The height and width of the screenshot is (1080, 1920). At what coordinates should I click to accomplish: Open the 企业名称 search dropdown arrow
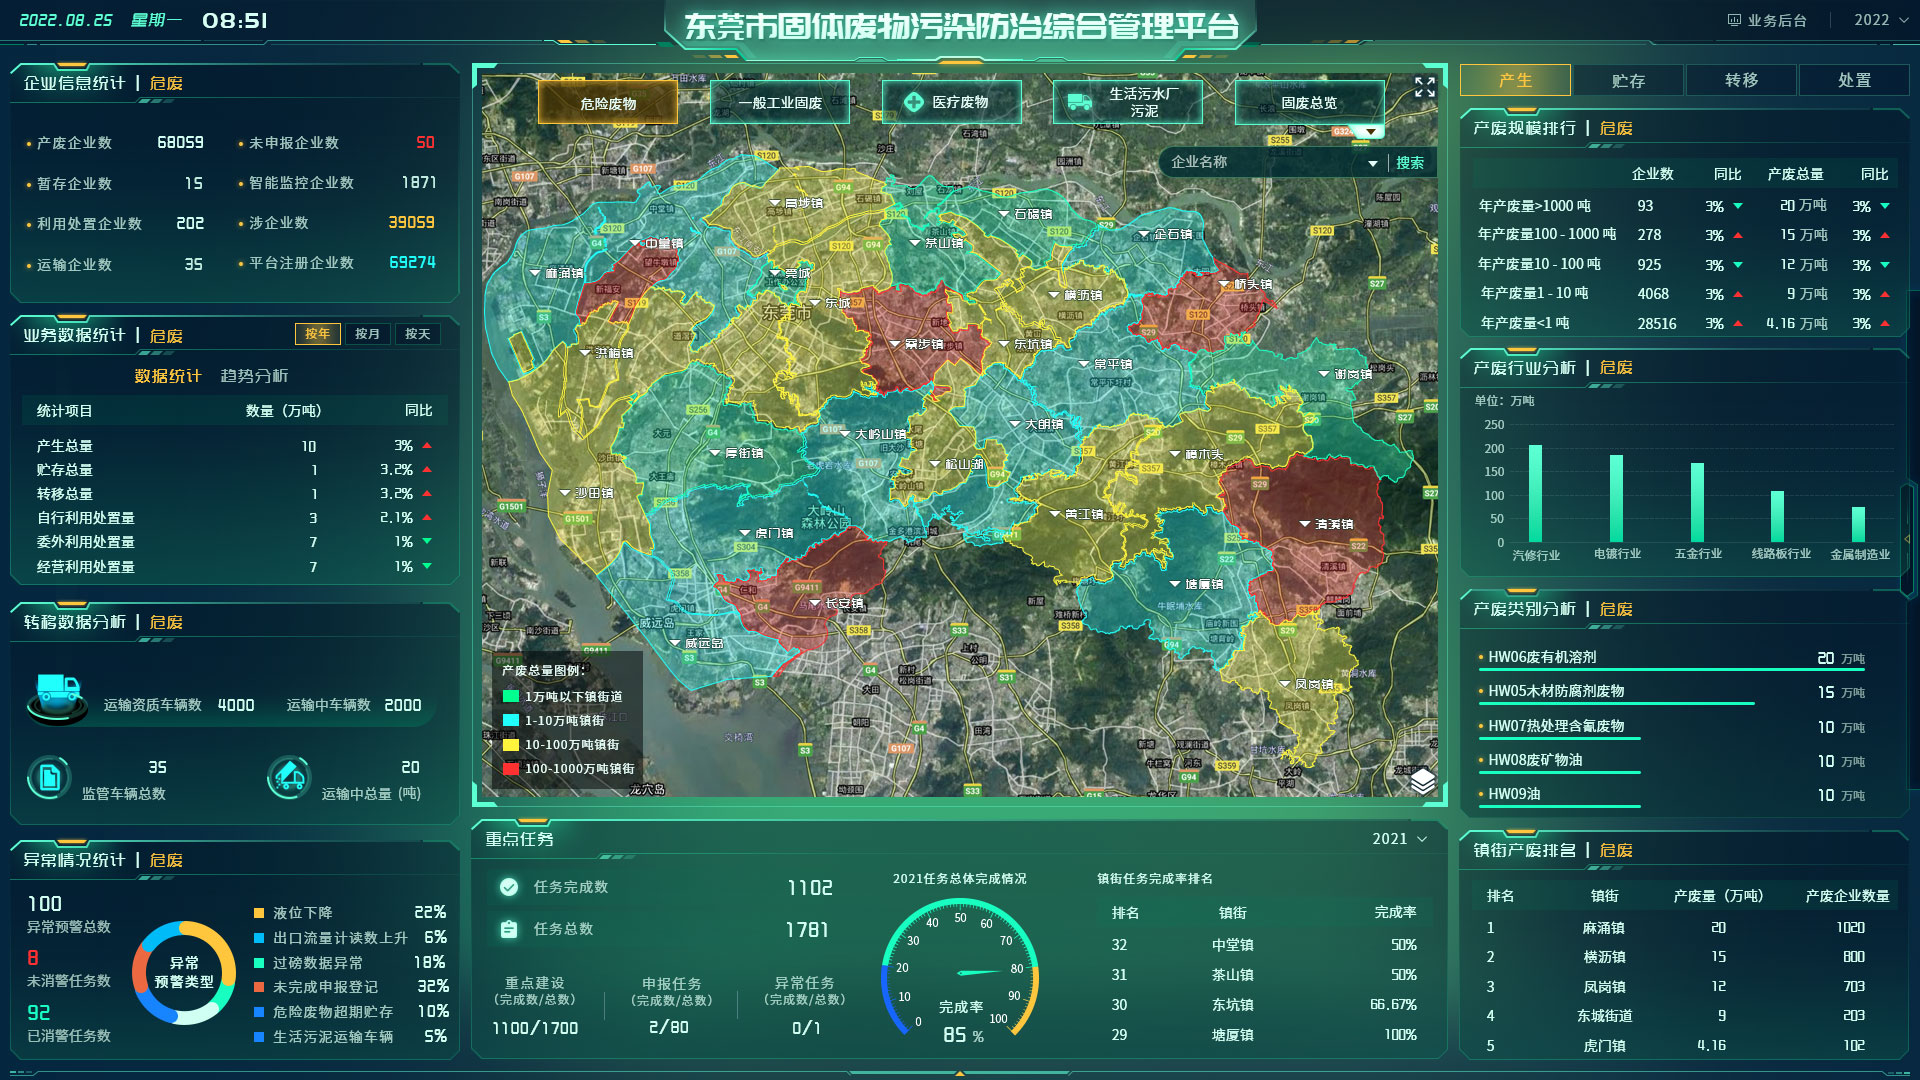coord(1373,163)
